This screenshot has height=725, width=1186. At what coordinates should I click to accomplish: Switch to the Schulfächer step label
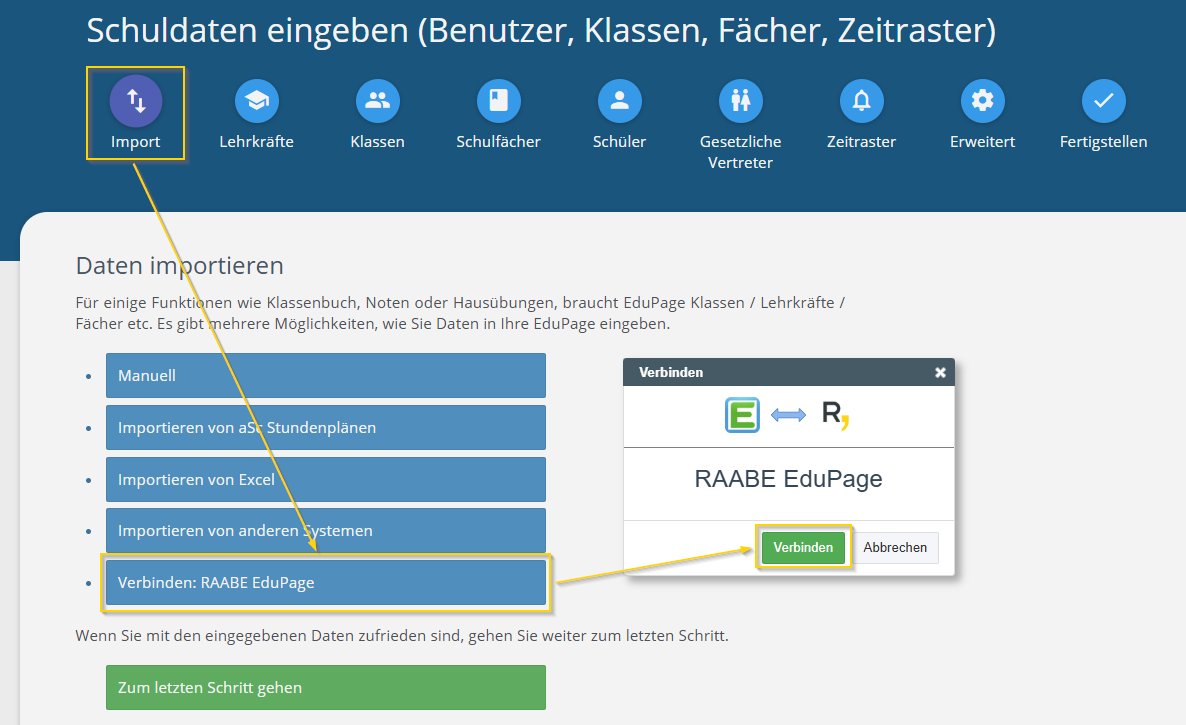[498, 141]
